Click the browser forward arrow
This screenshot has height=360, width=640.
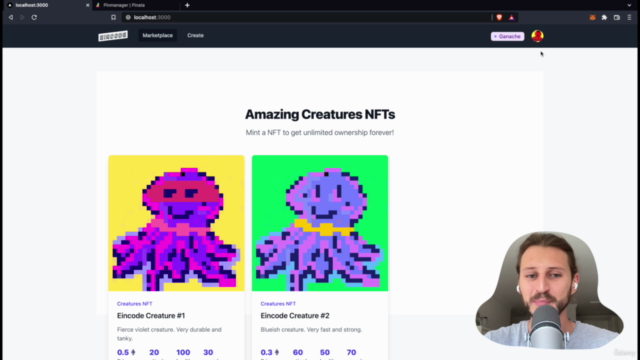[x=22, y=18]
